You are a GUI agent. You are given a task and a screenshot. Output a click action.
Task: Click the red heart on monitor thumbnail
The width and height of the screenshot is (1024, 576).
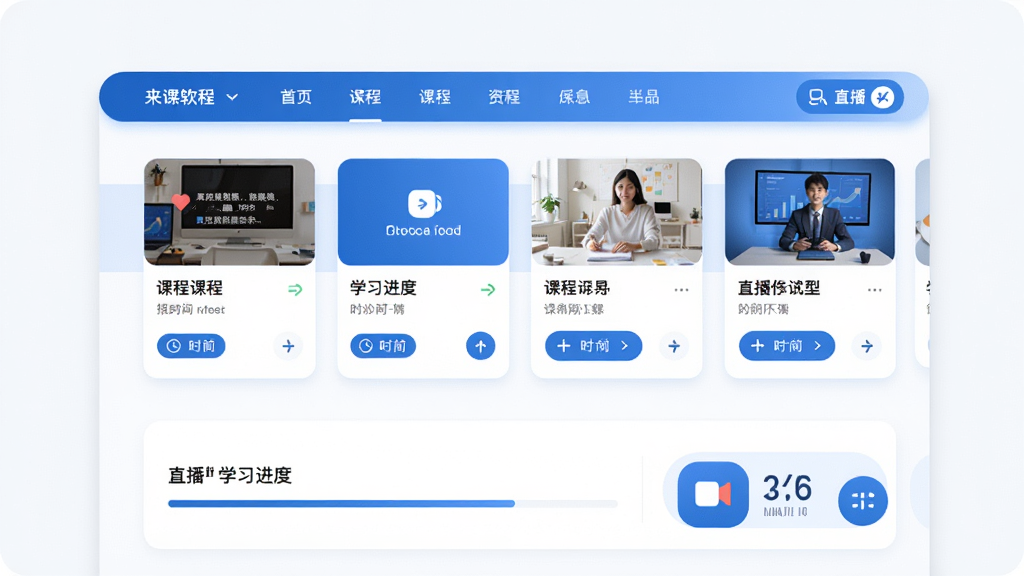coord(181,201)
